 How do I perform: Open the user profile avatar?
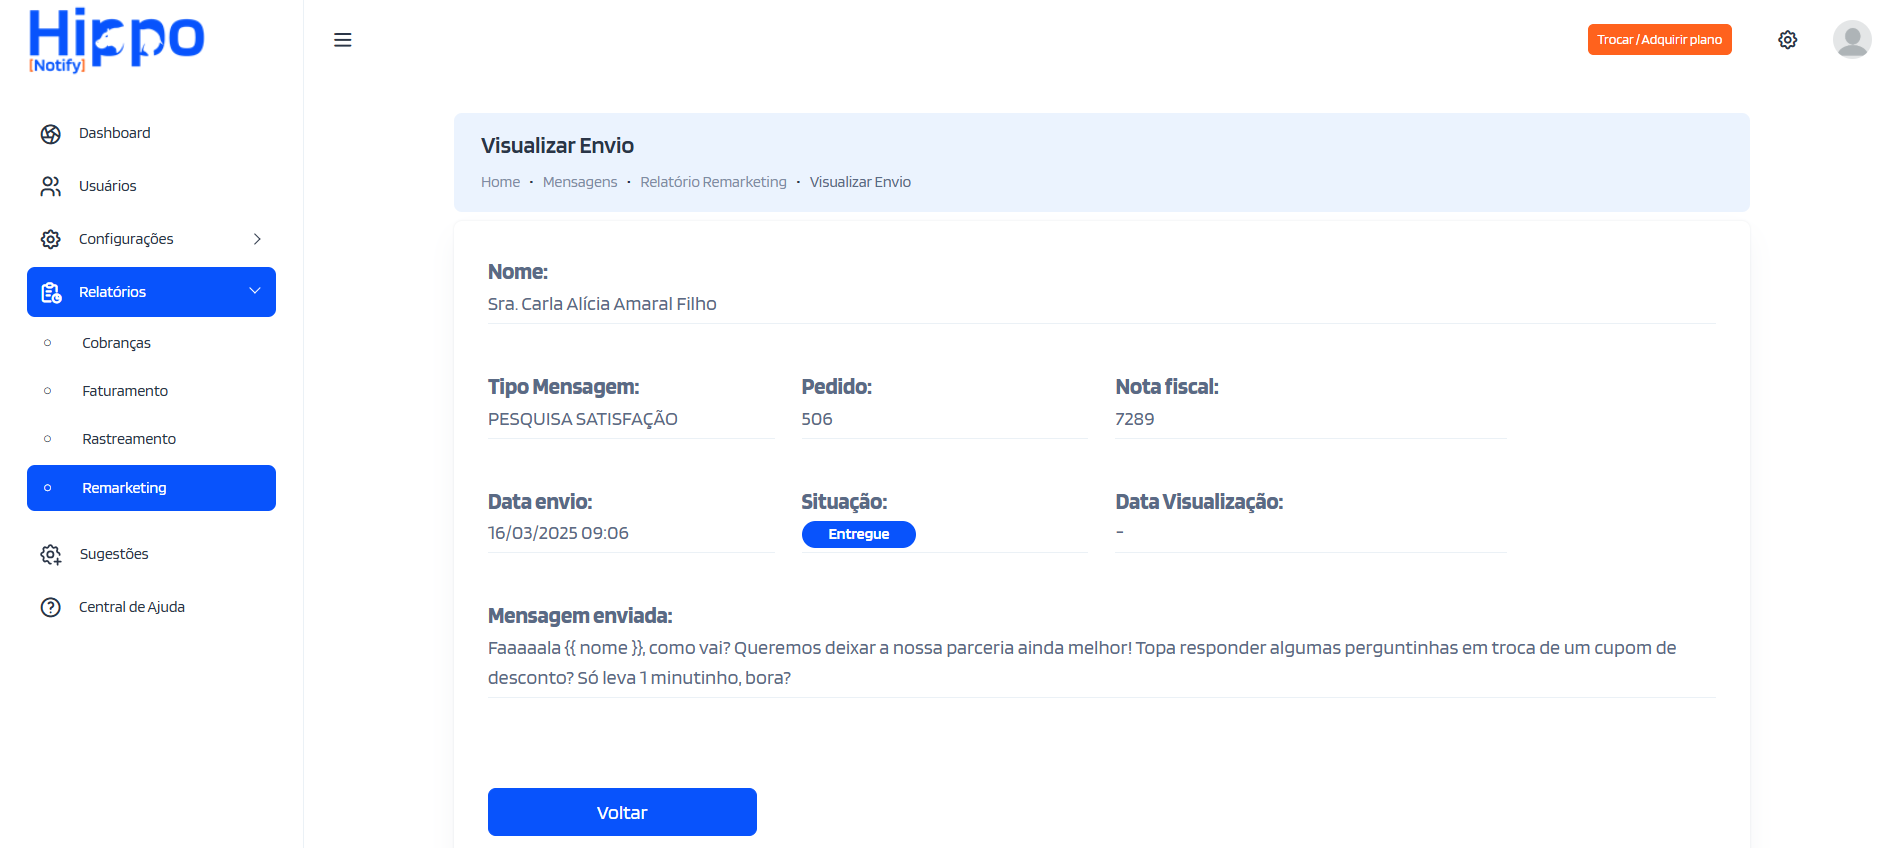[1851, 40]
